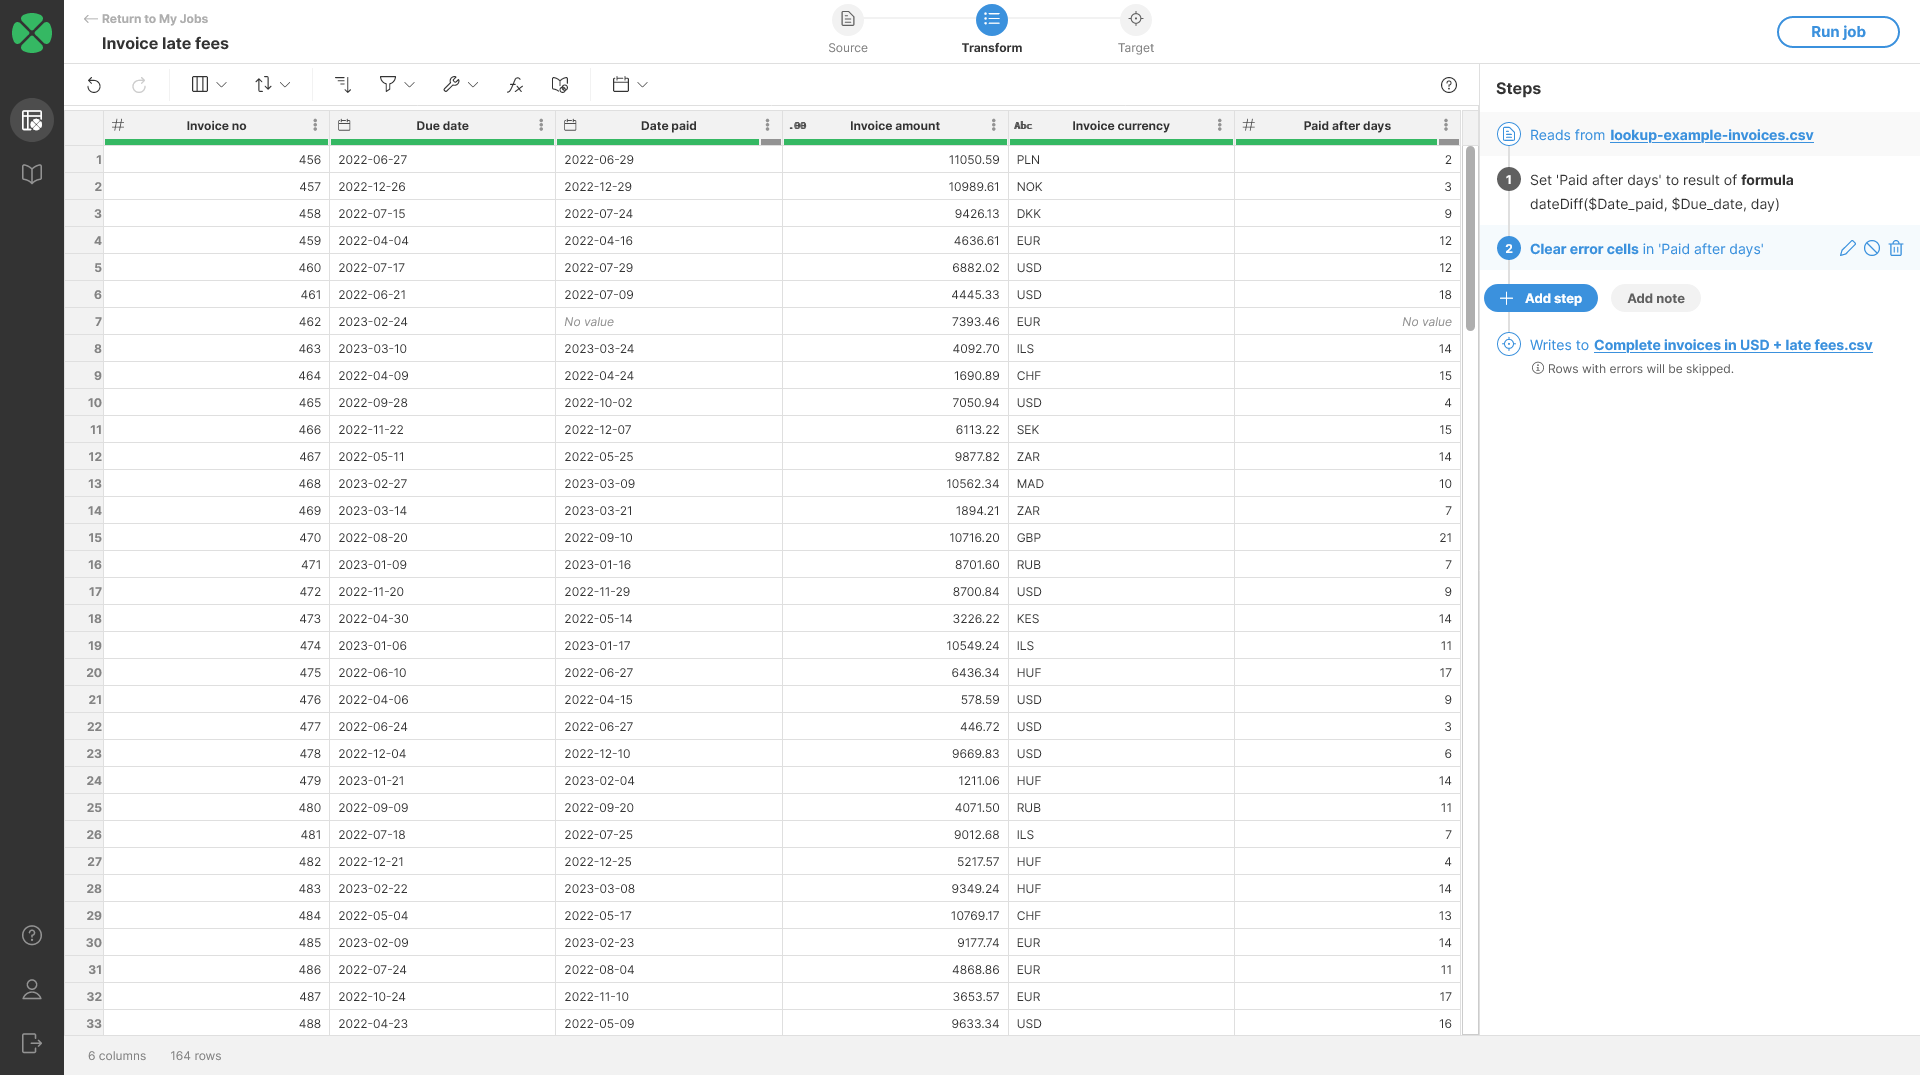
Task: Expand the dropdown beside the wrench tool
Action: [474, 85]
